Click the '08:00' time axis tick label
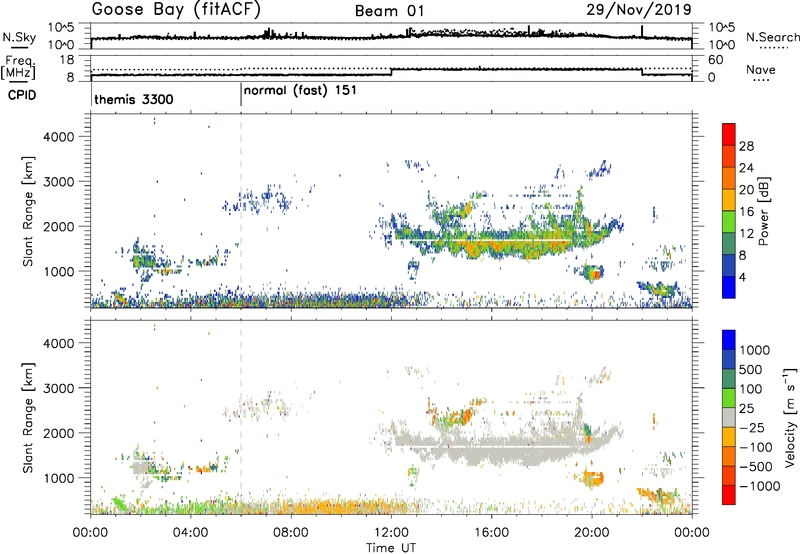Screen dimensions: 800x554 291,533
